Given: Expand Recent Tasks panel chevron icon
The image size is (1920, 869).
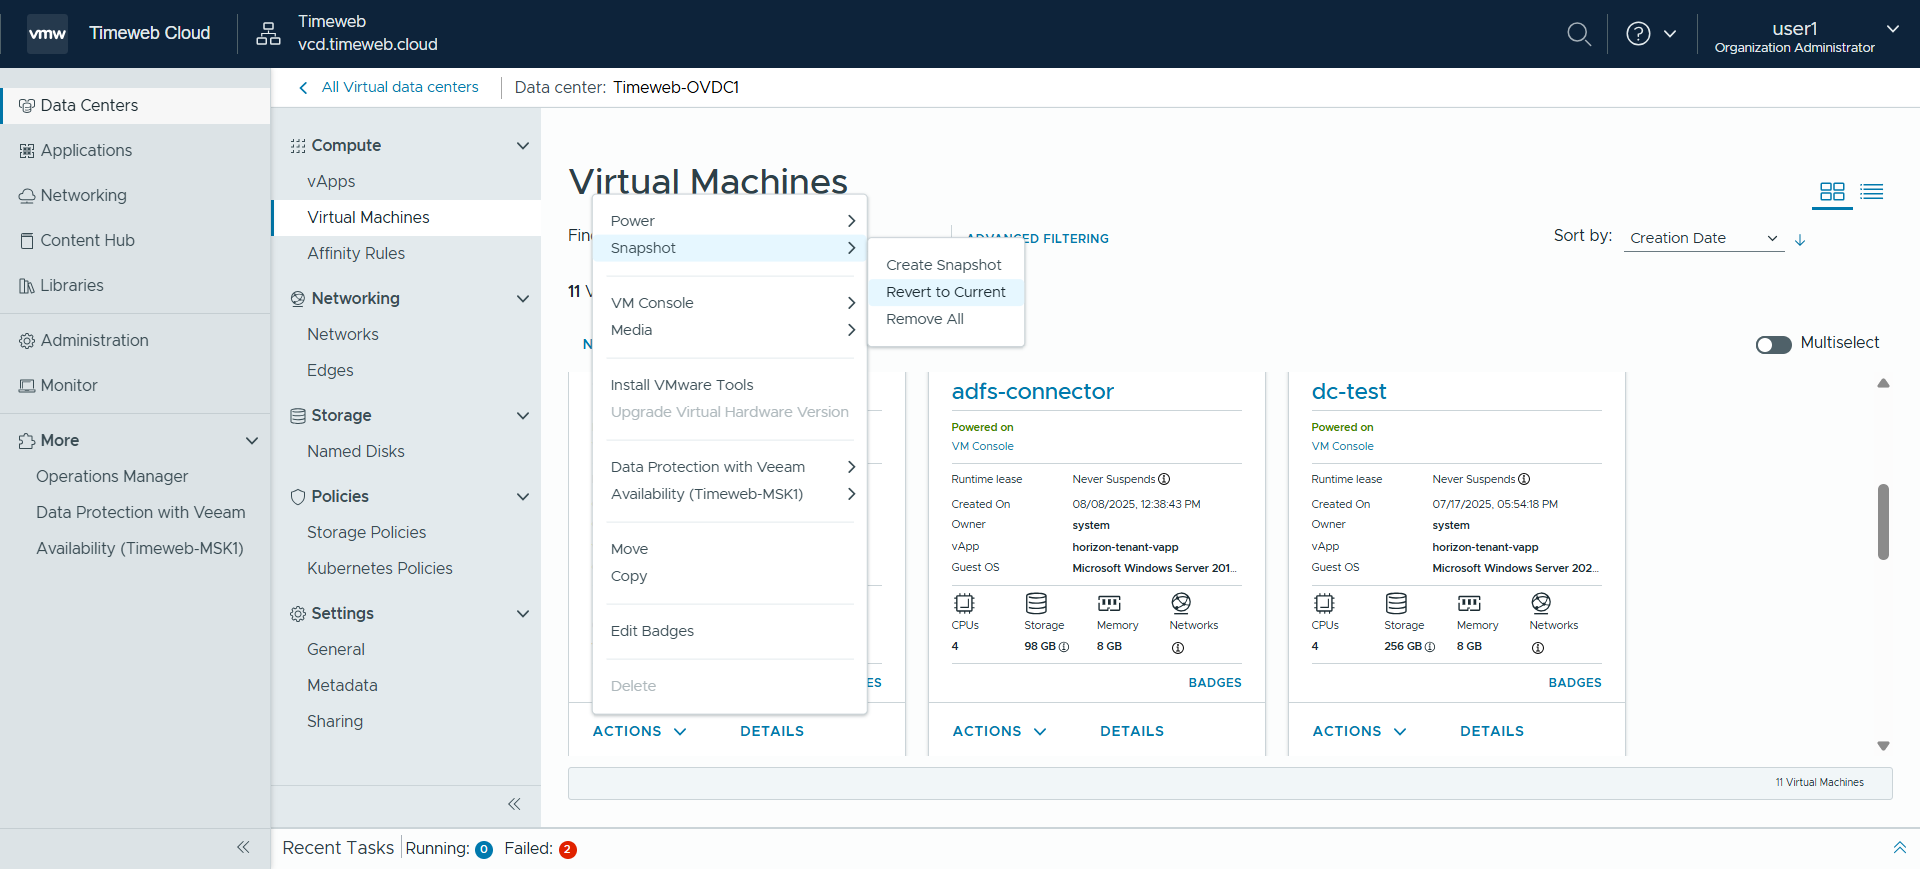Looking at the screenshot, I should point(1899,848).
